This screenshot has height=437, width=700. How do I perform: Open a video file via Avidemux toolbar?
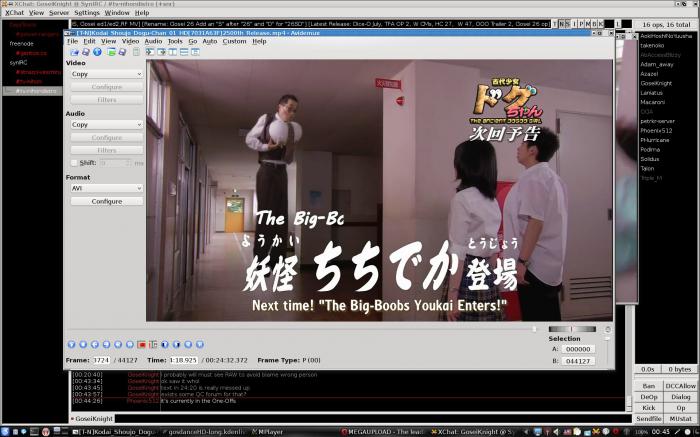pos(74,52)
